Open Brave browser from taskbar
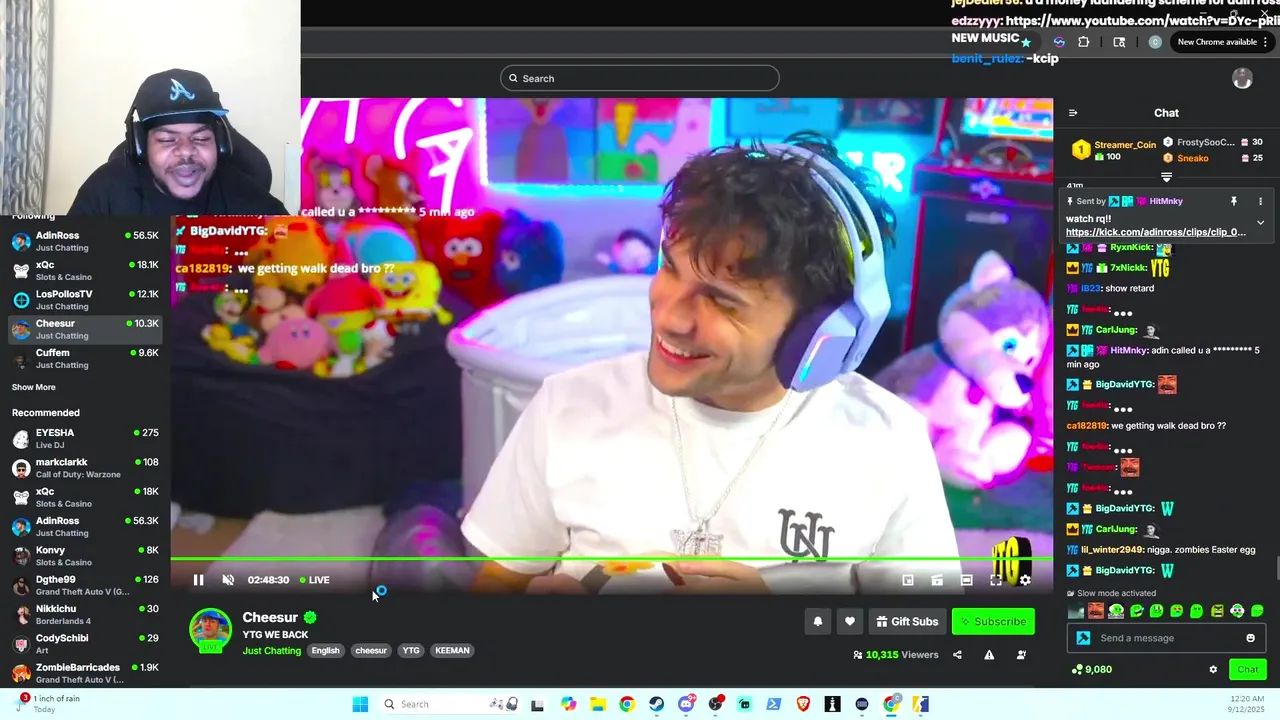This screenshot has width=1280, height=720. point(803,704)
